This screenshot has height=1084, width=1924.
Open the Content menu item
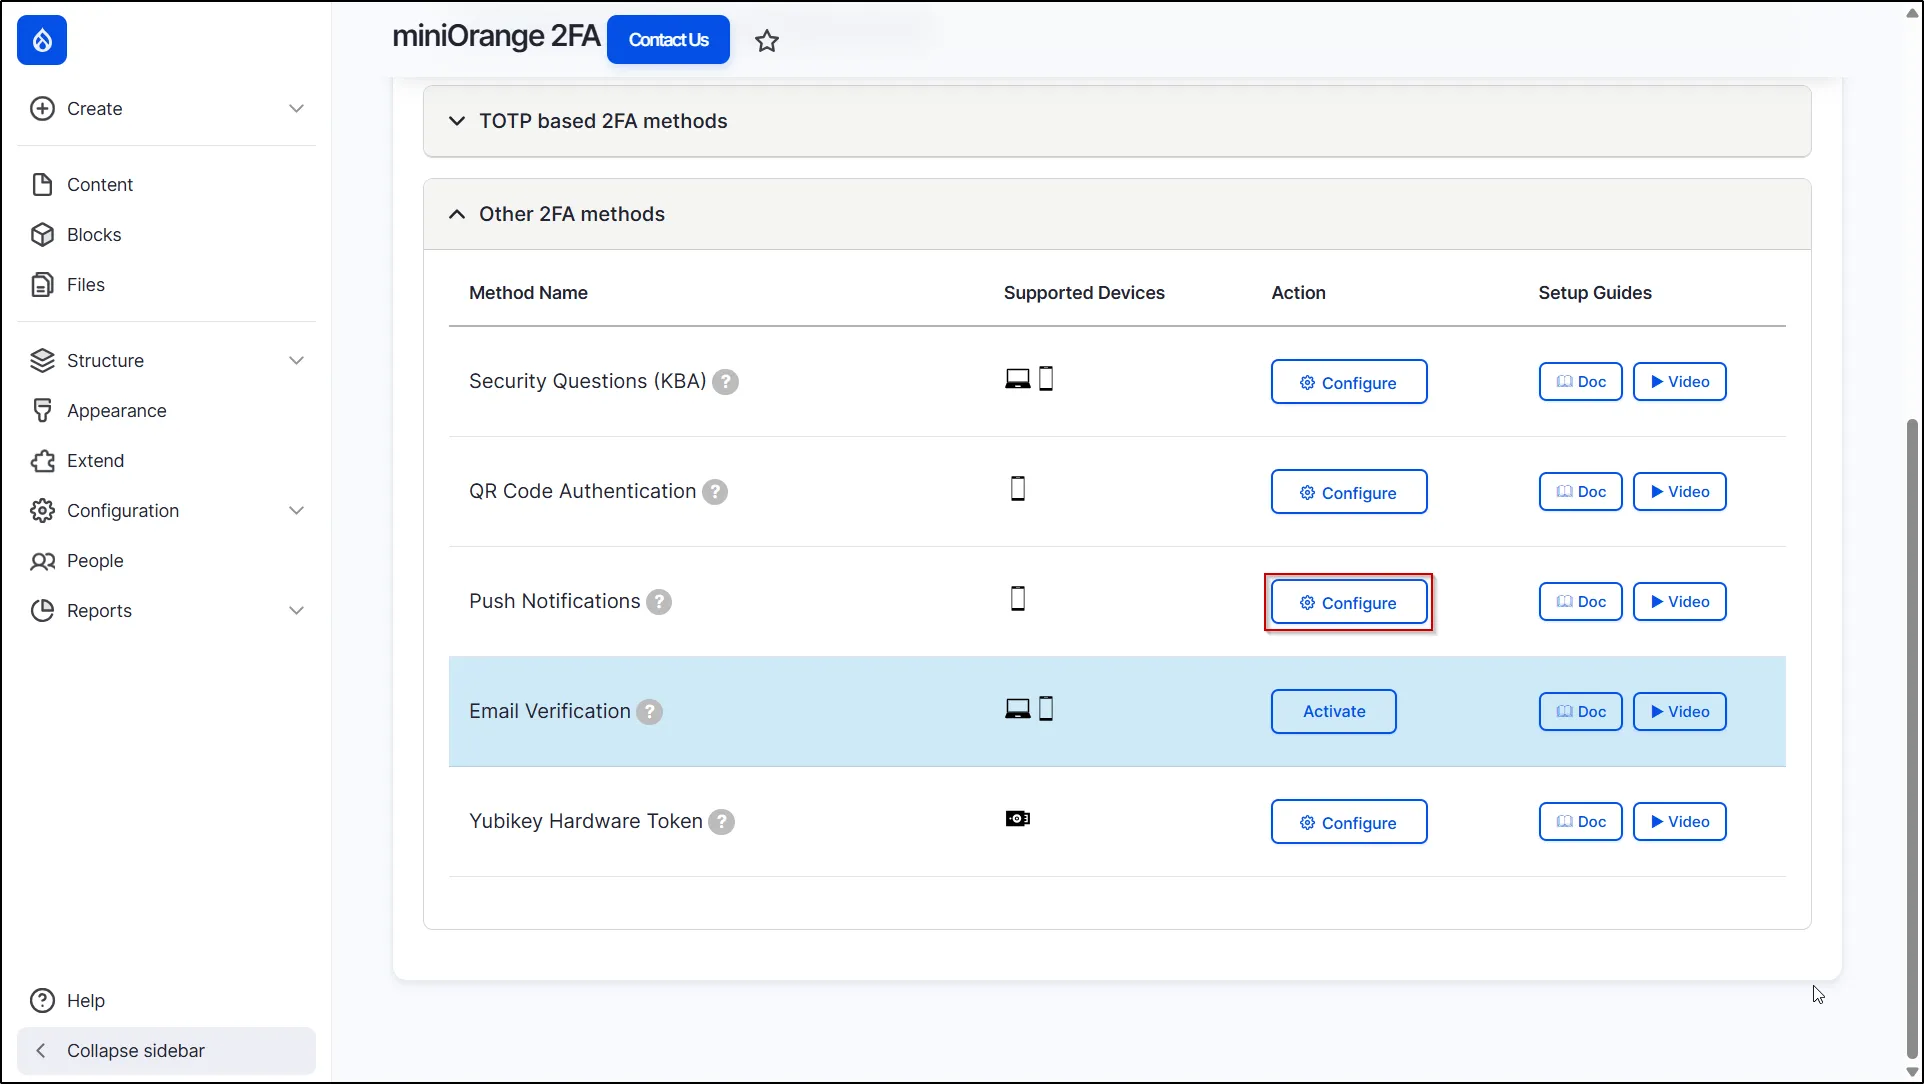click(x=100, y=185)
